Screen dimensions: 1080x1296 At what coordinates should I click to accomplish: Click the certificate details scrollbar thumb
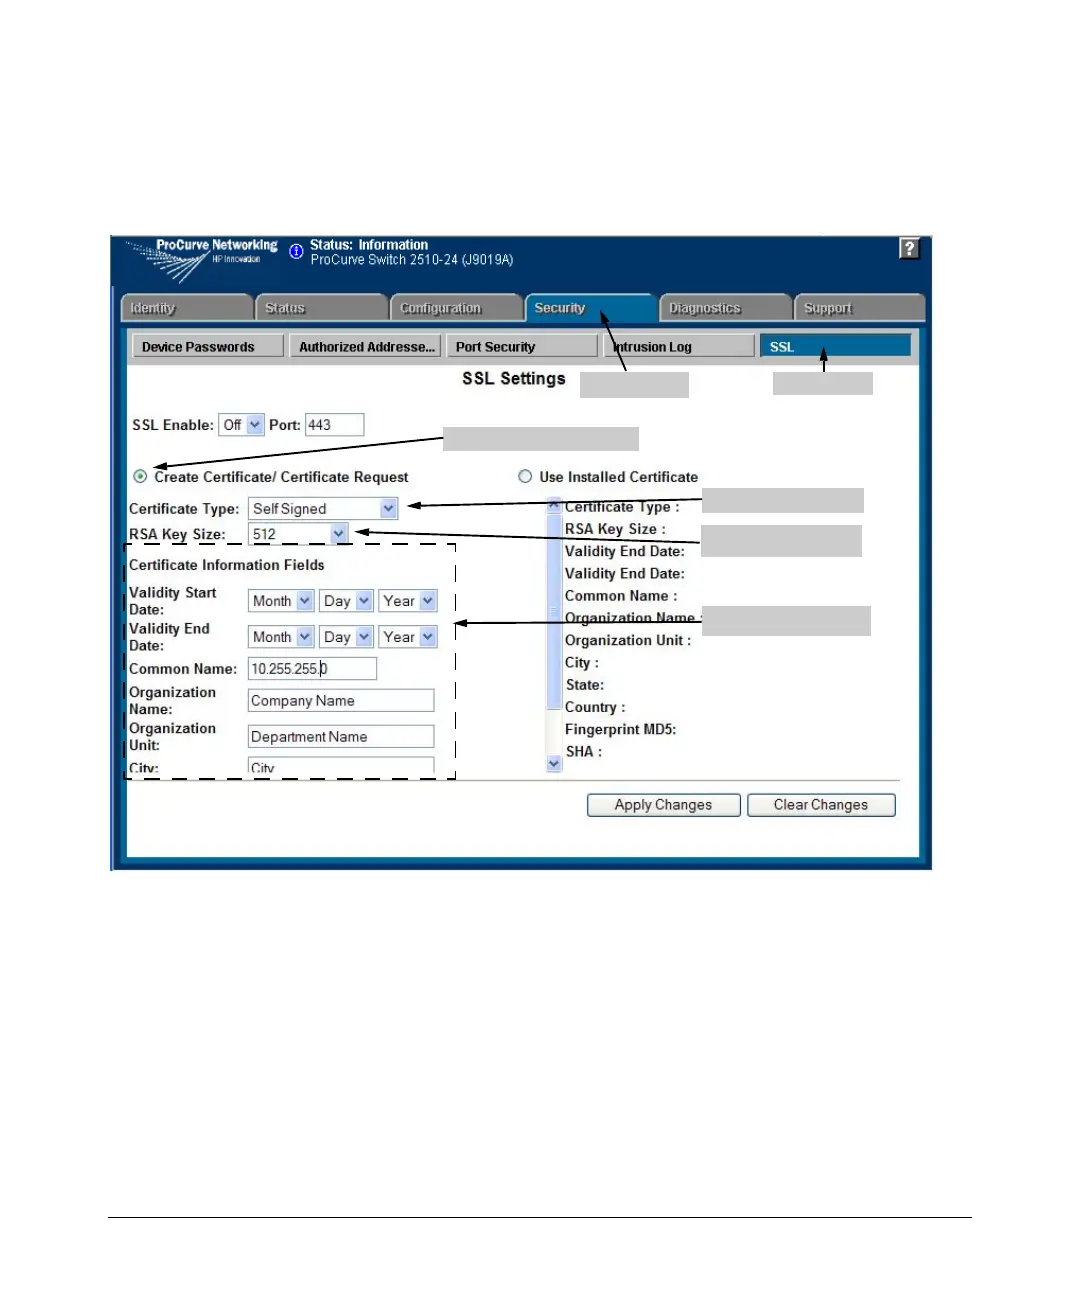(555, 610)
